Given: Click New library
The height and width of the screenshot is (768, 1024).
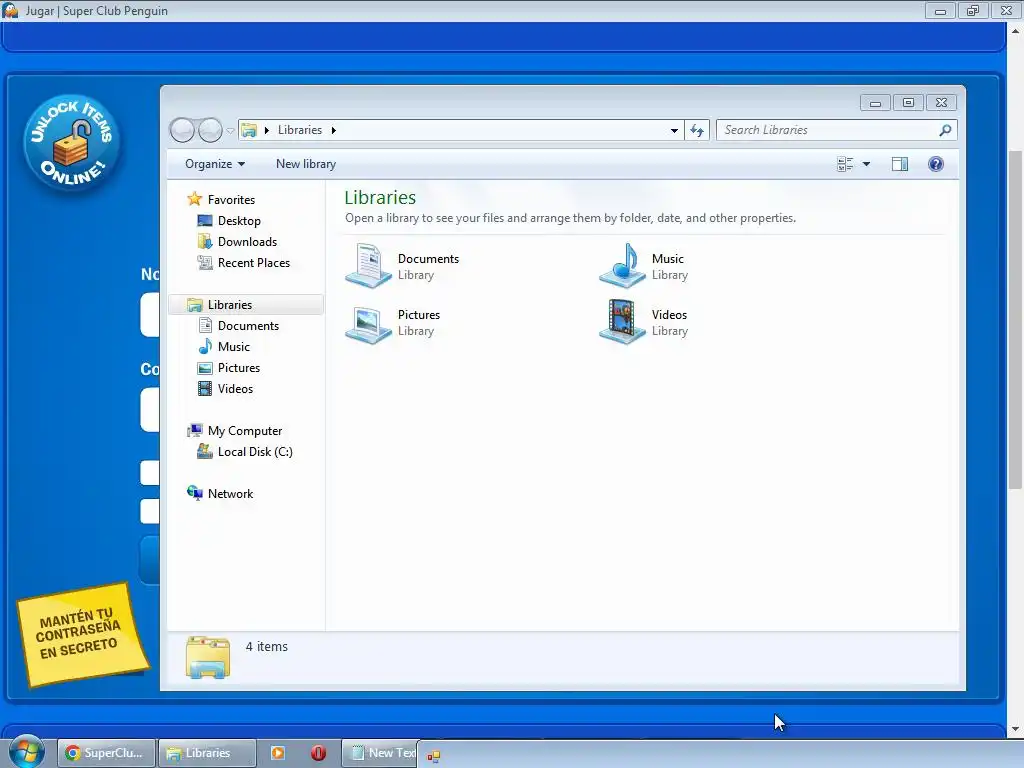Looking at the screenshot, I should (306, 164).
